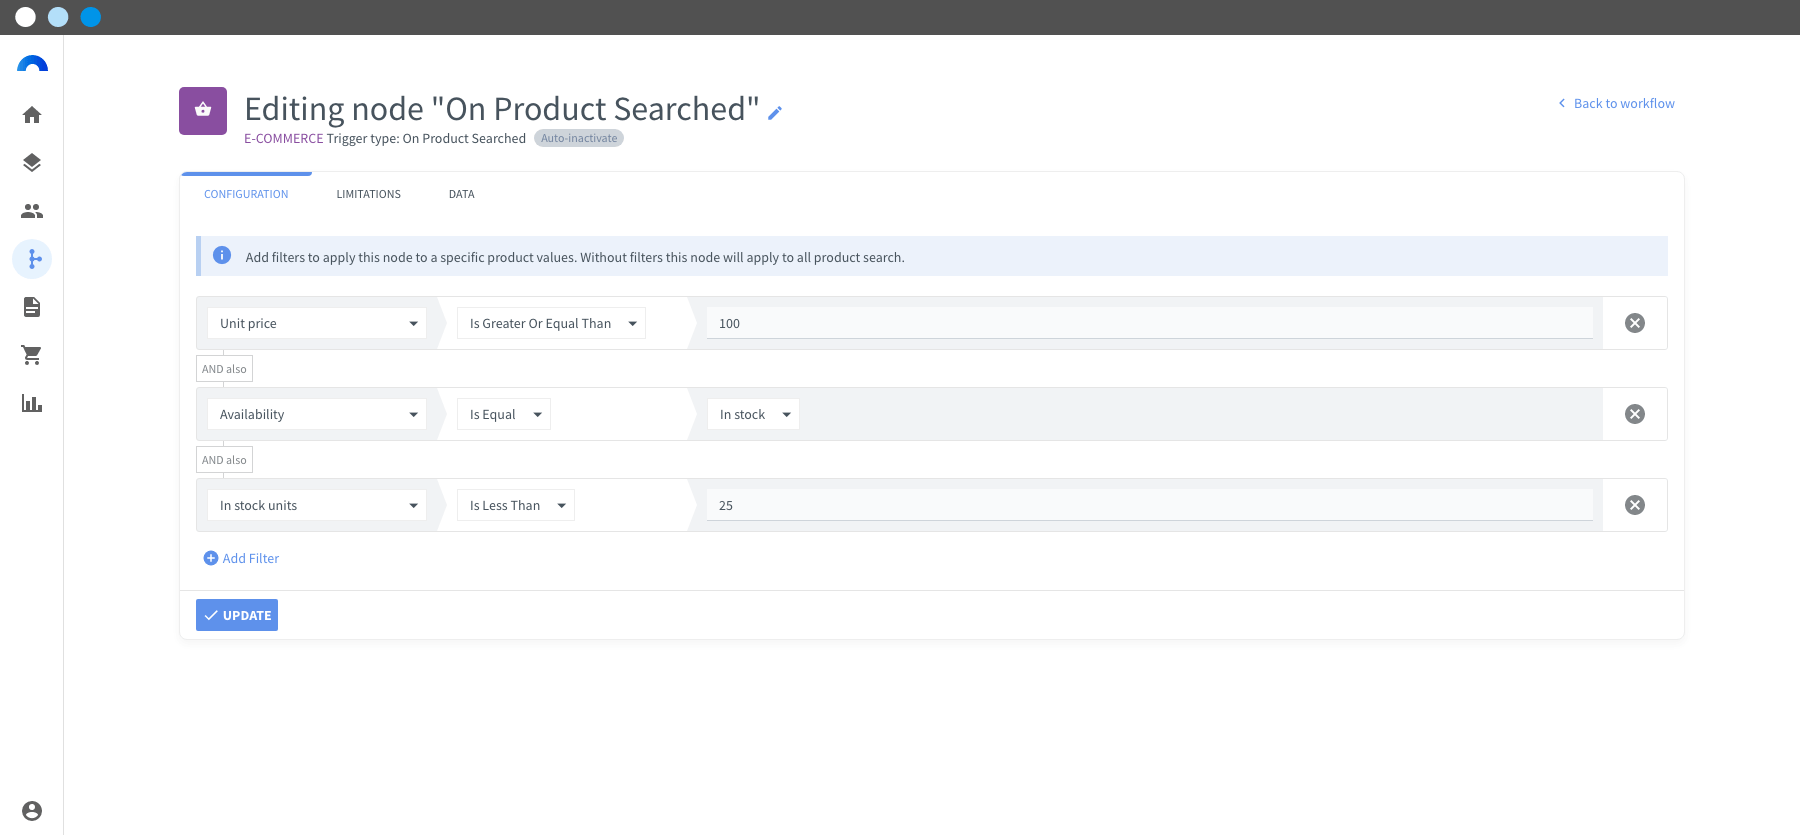Image resolution: width=1800 pixels, height=835 pixels.
Task: Open the layers icon in sidebar
Action: click(32, 163)
